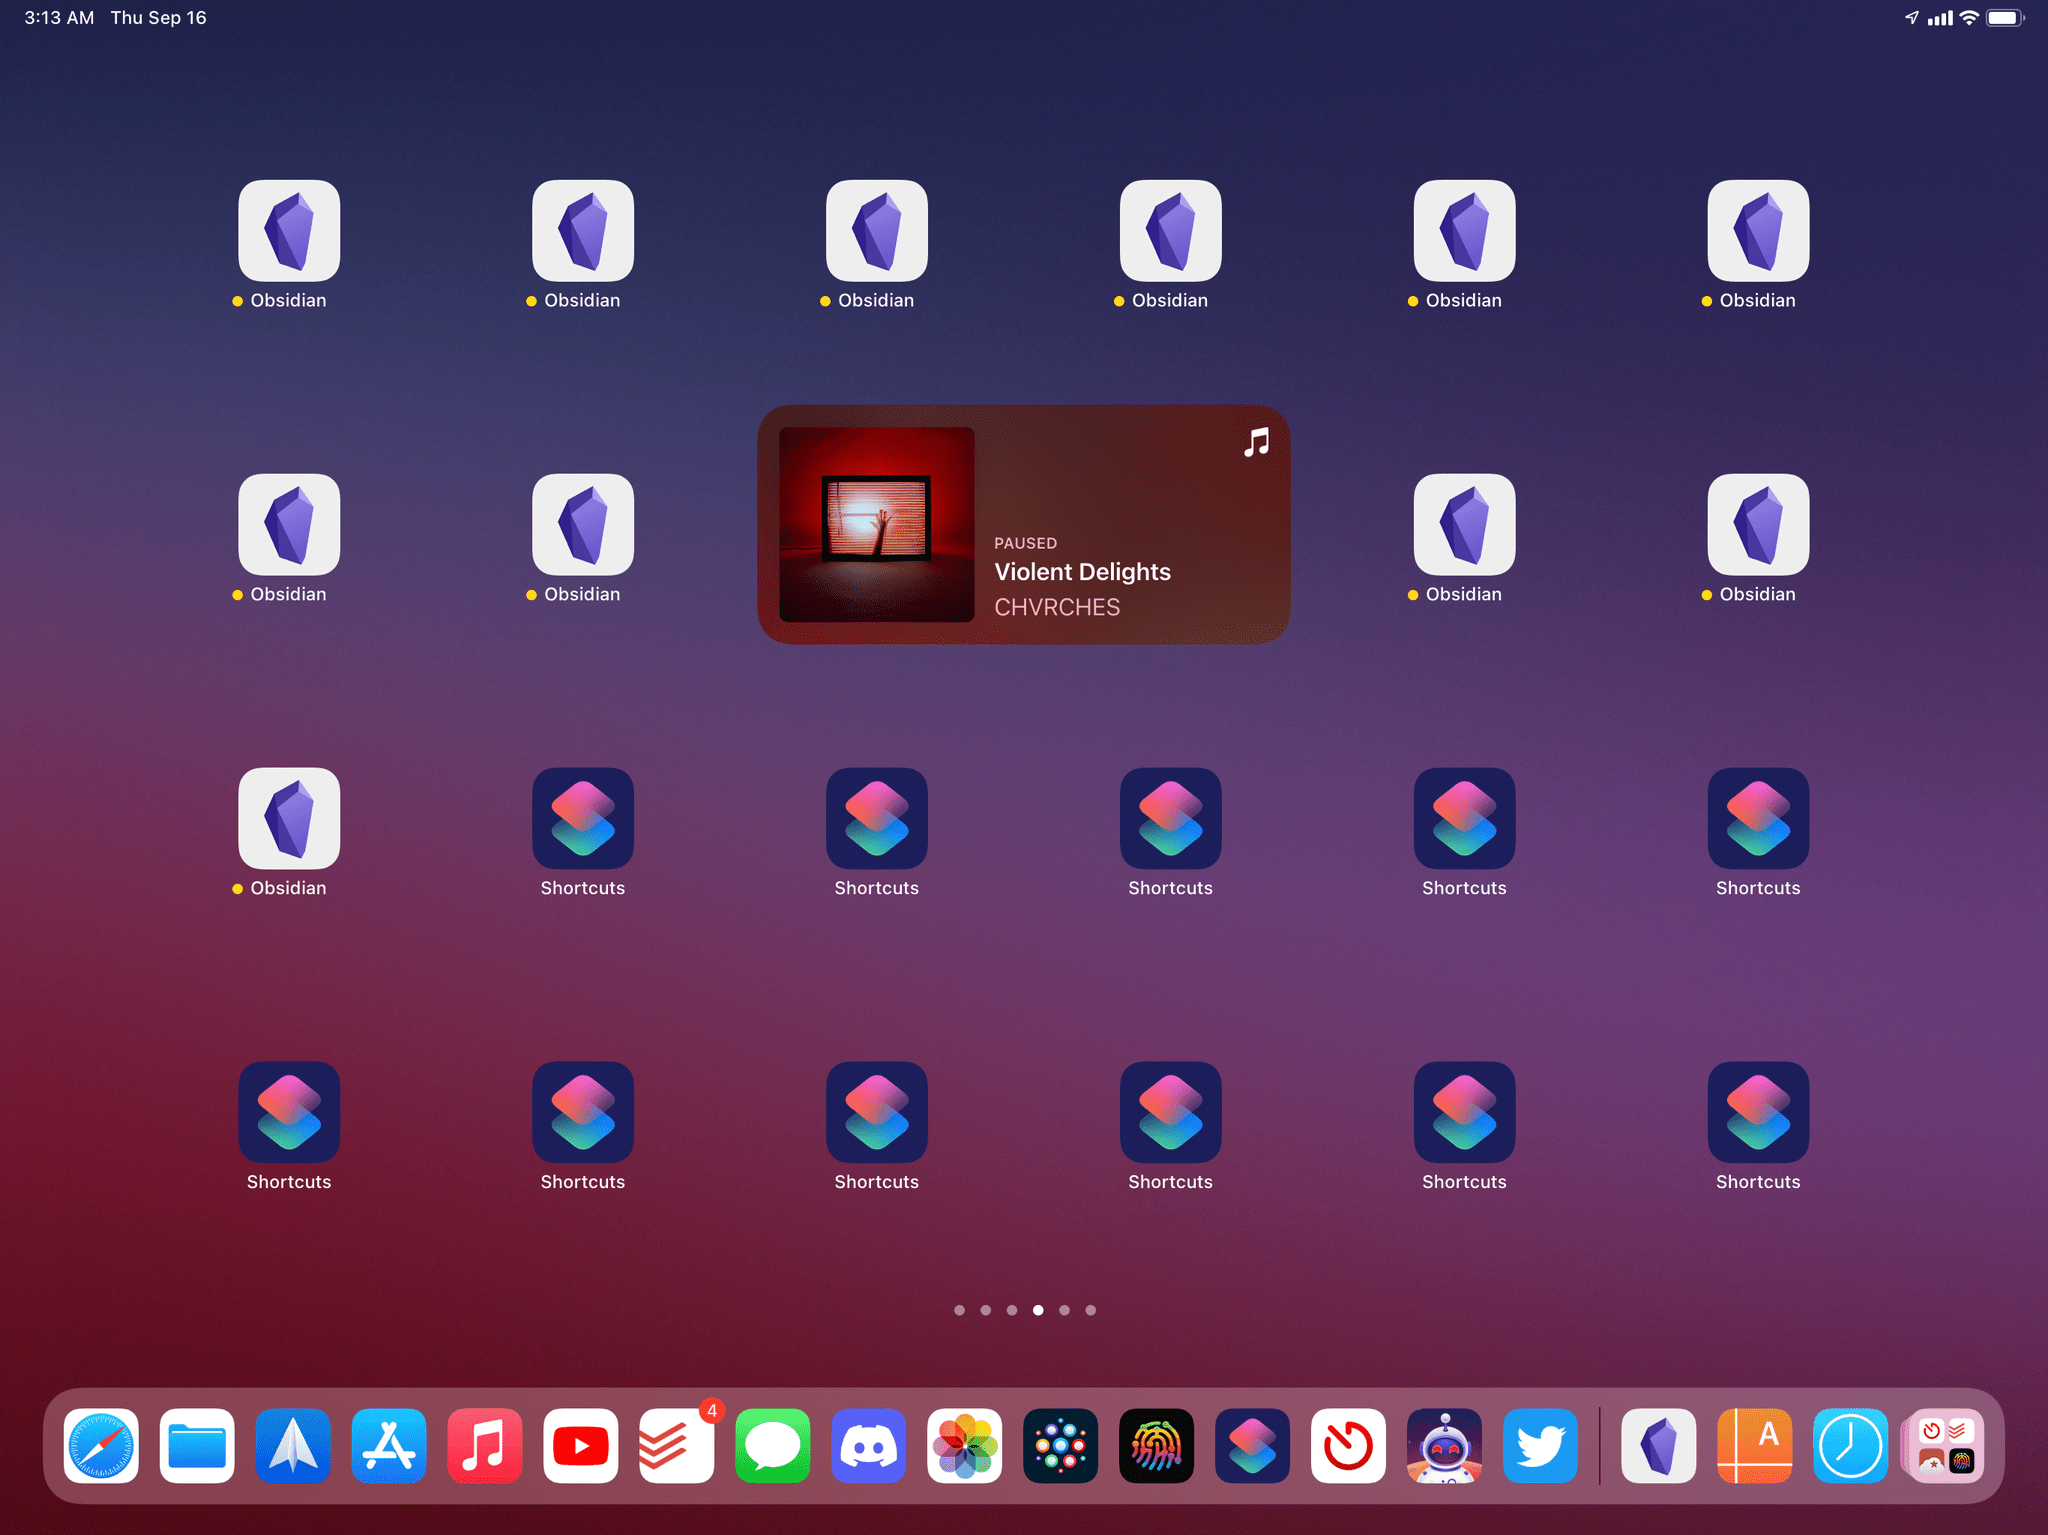The width and height of the screenshot is (2048, 1535).
Task: Launch Discord from the dock
Action: coord(869,1445)
